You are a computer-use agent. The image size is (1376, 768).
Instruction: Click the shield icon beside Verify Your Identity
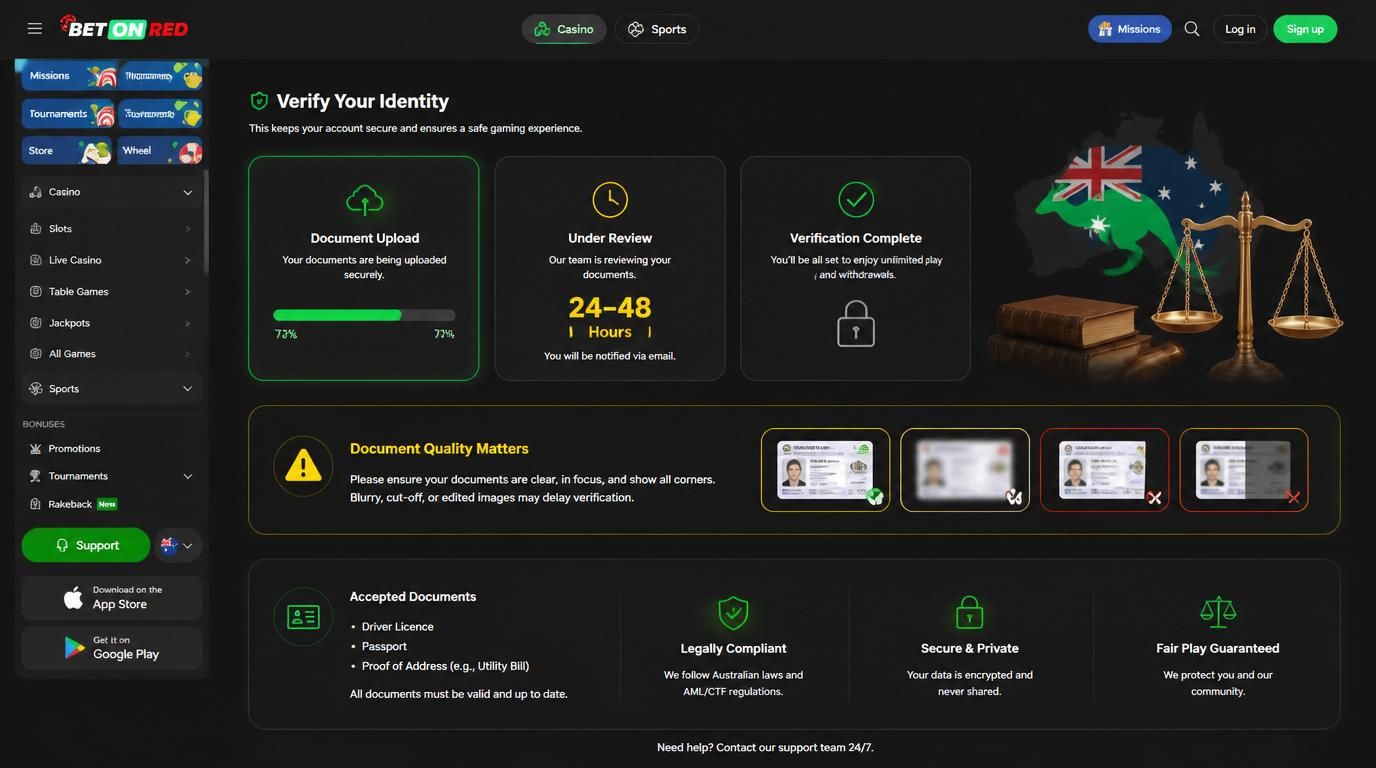(x=259, y=100)
